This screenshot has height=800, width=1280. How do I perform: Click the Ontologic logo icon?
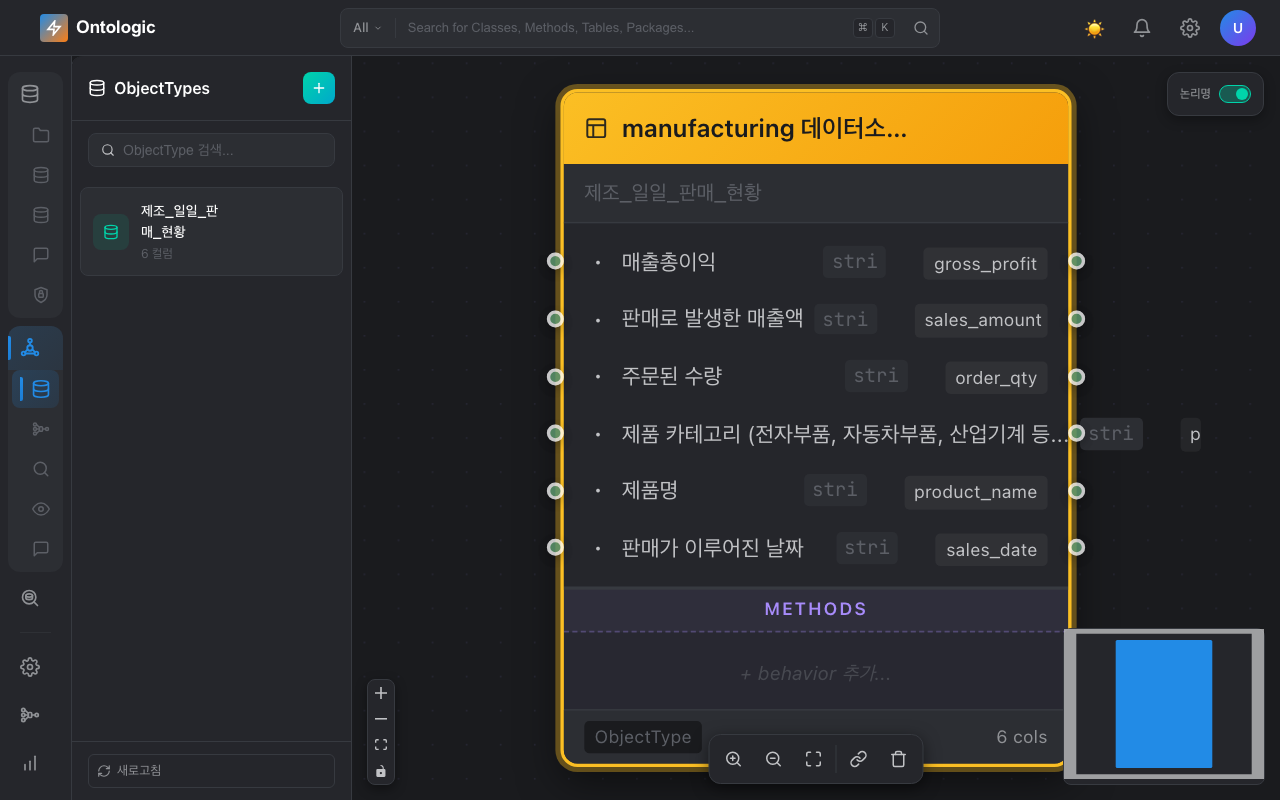click(x=54, y=28)
